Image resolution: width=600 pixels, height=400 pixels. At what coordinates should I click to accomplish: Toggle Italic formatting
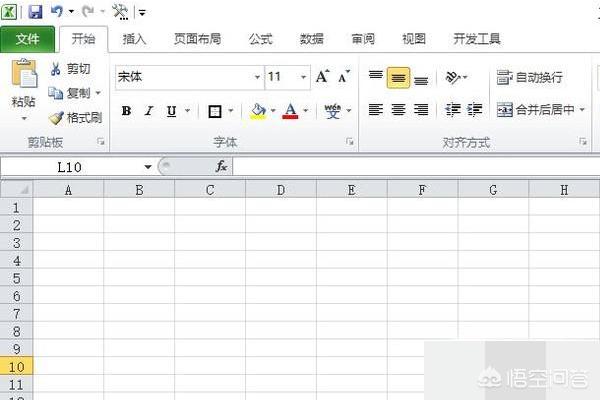[149, 111]
